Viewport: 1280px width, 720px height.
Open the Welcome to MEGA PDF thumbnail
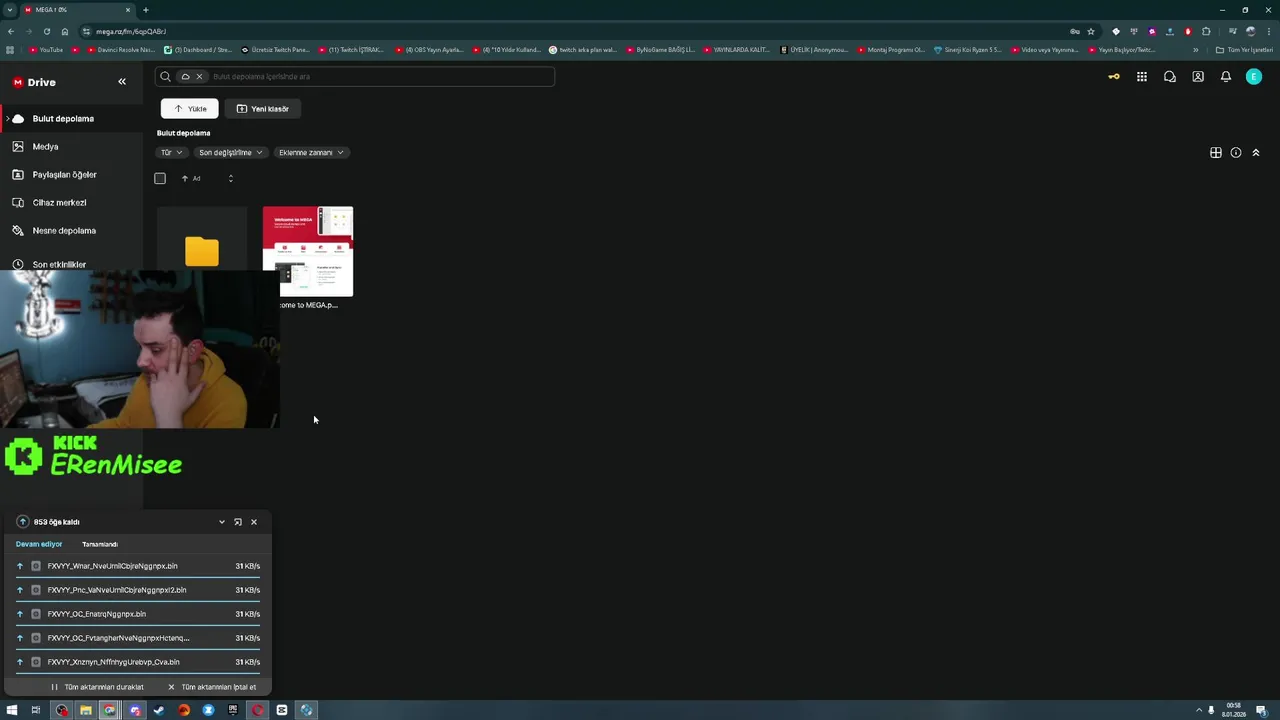[x=308, y=251]
